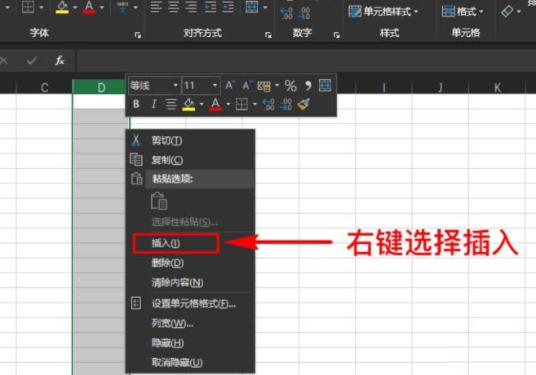The image size is (536, 375).
Task: Choose 复制(C) from the context menu
Action: 191,160
